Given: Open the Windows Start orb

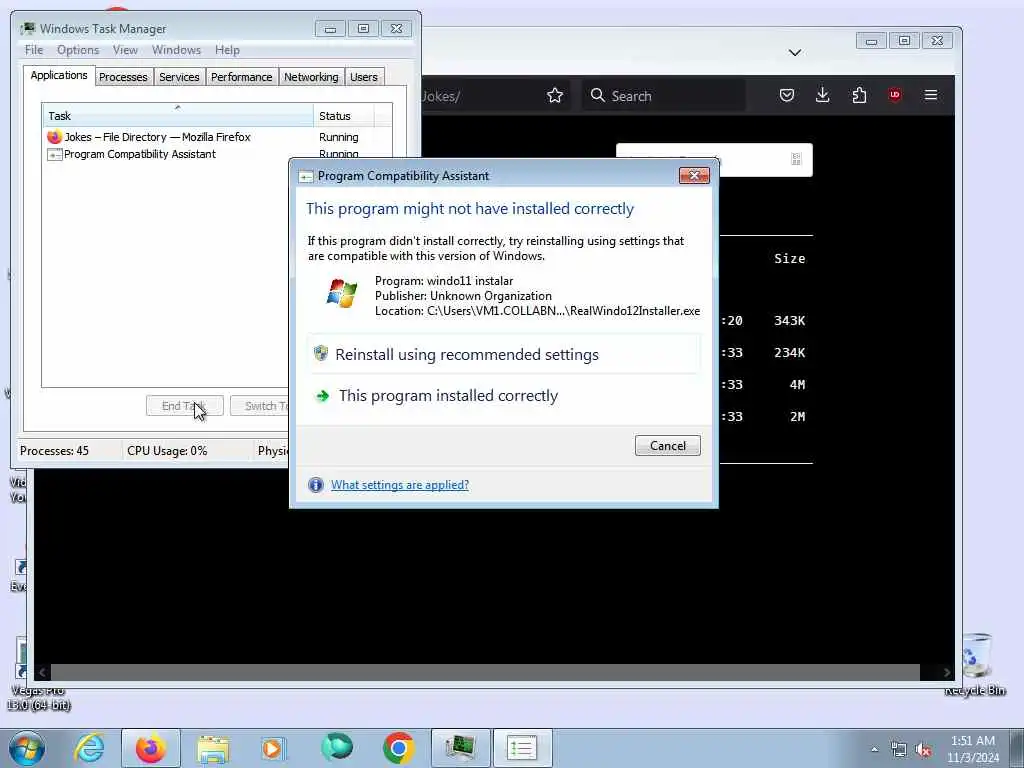Looking at the screenshot, I should [x=27, y=748].
